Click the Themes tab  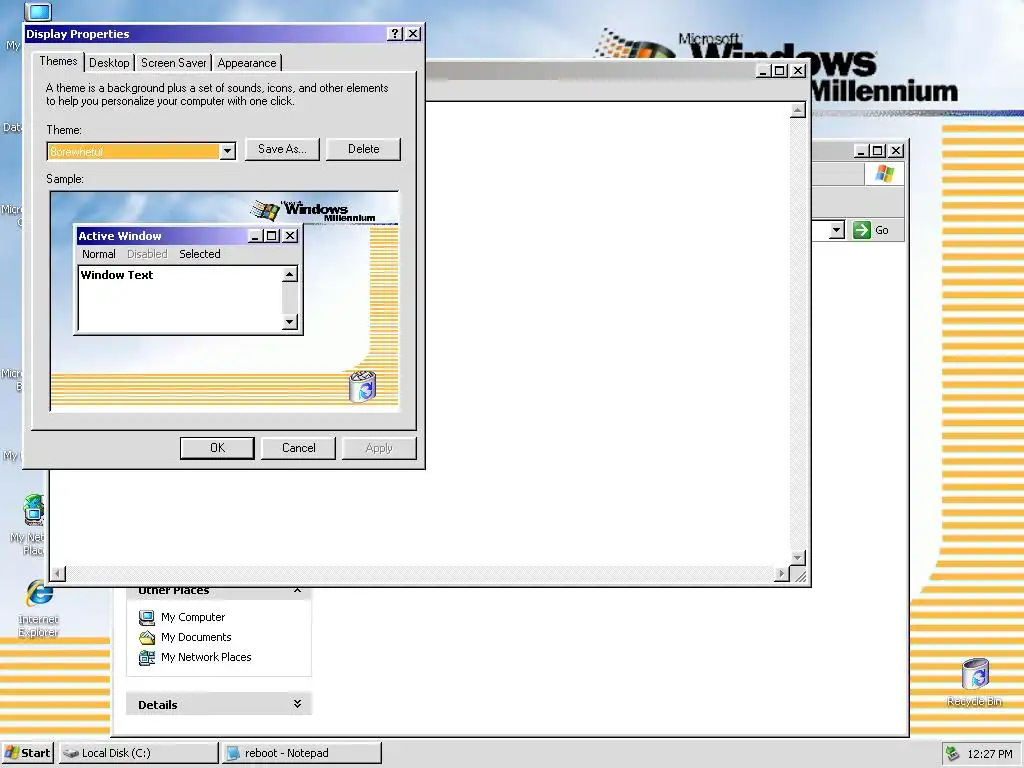click(x=58, y=61)
